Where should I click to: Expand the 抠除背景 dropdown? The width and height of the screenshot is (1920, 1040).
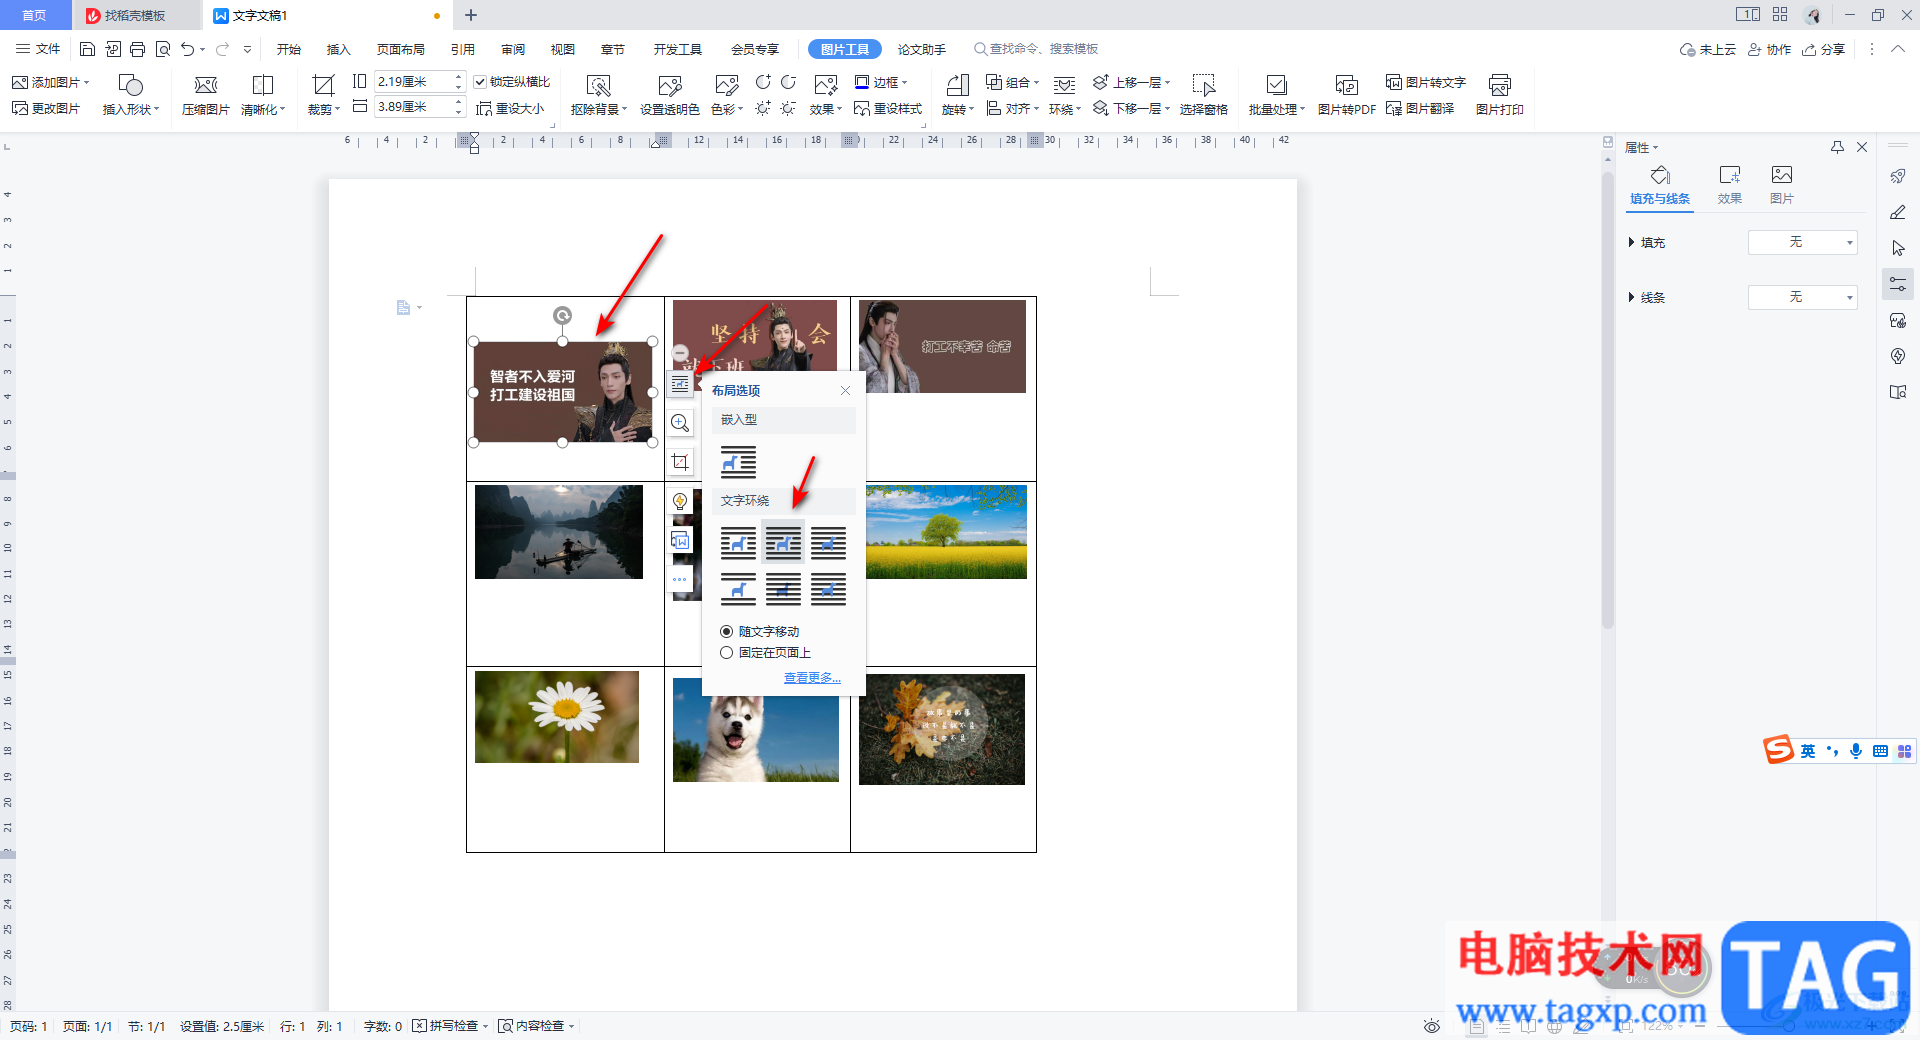point(599,110)
